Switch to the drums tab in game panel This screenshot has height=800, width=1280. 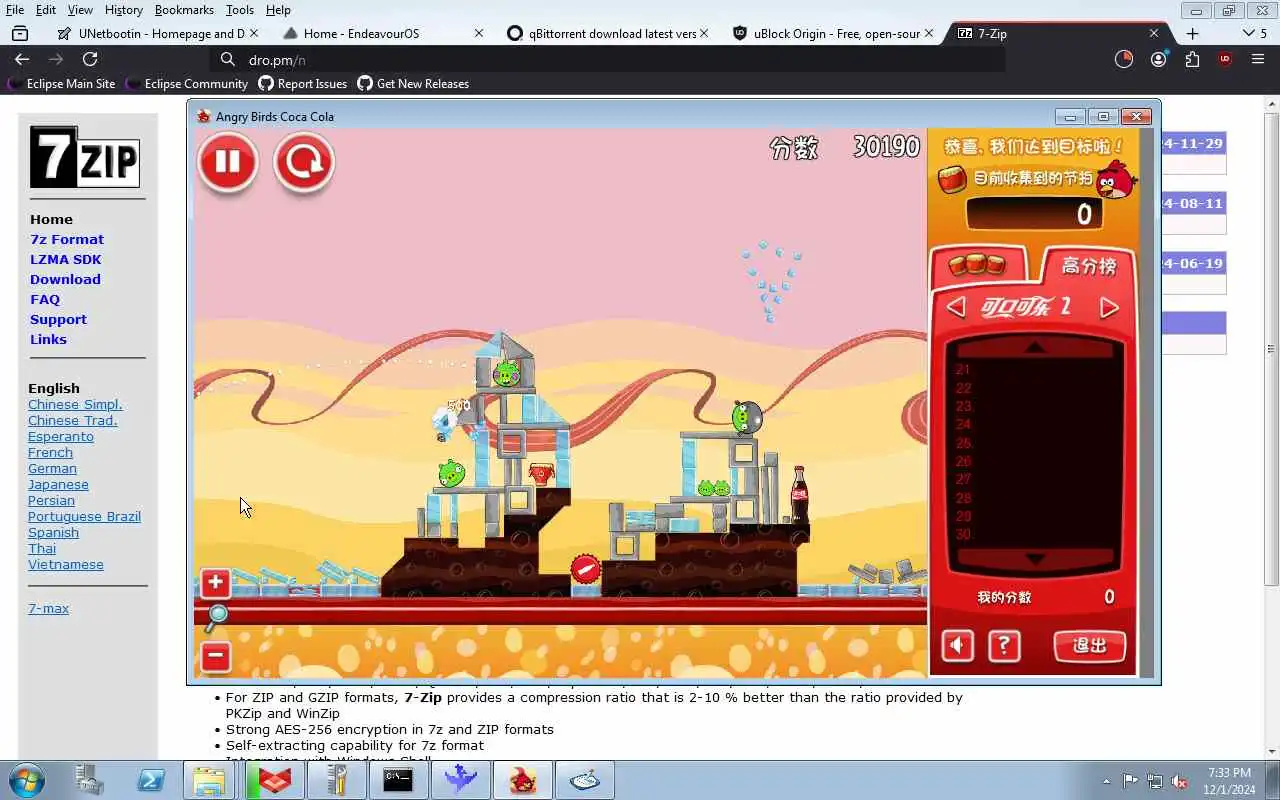[977, 264]
